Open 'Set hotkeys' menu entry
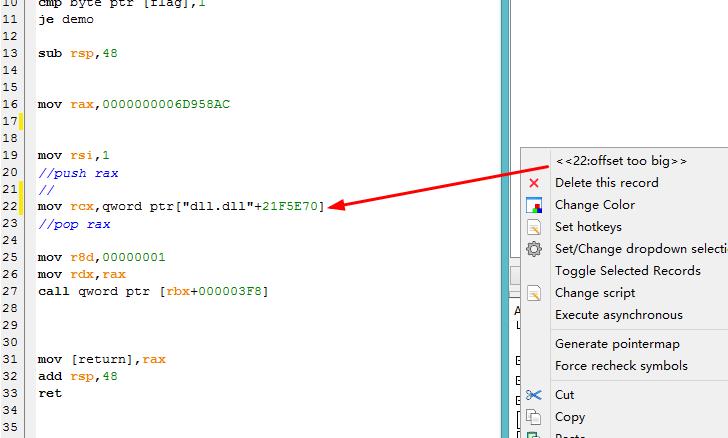The height and width of the screenshot is (438, 728). tap(588, 227)
